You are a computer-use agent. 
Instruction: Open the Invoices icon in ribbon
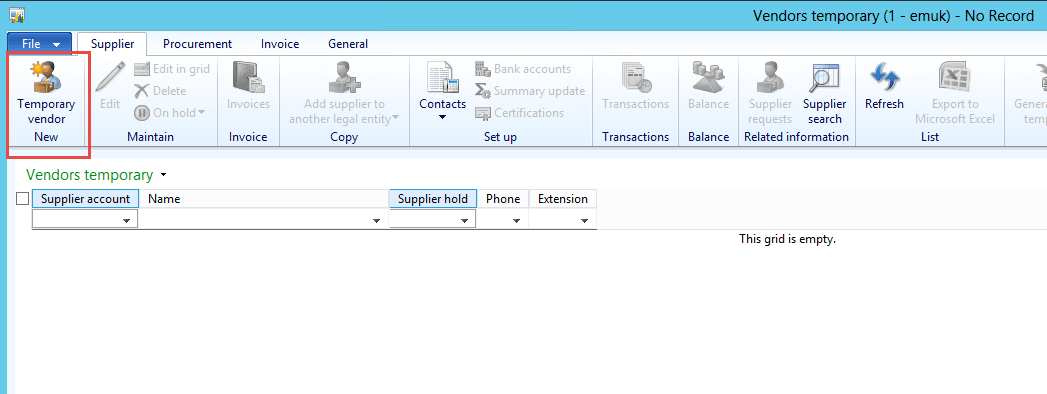(x=248, y=77)
